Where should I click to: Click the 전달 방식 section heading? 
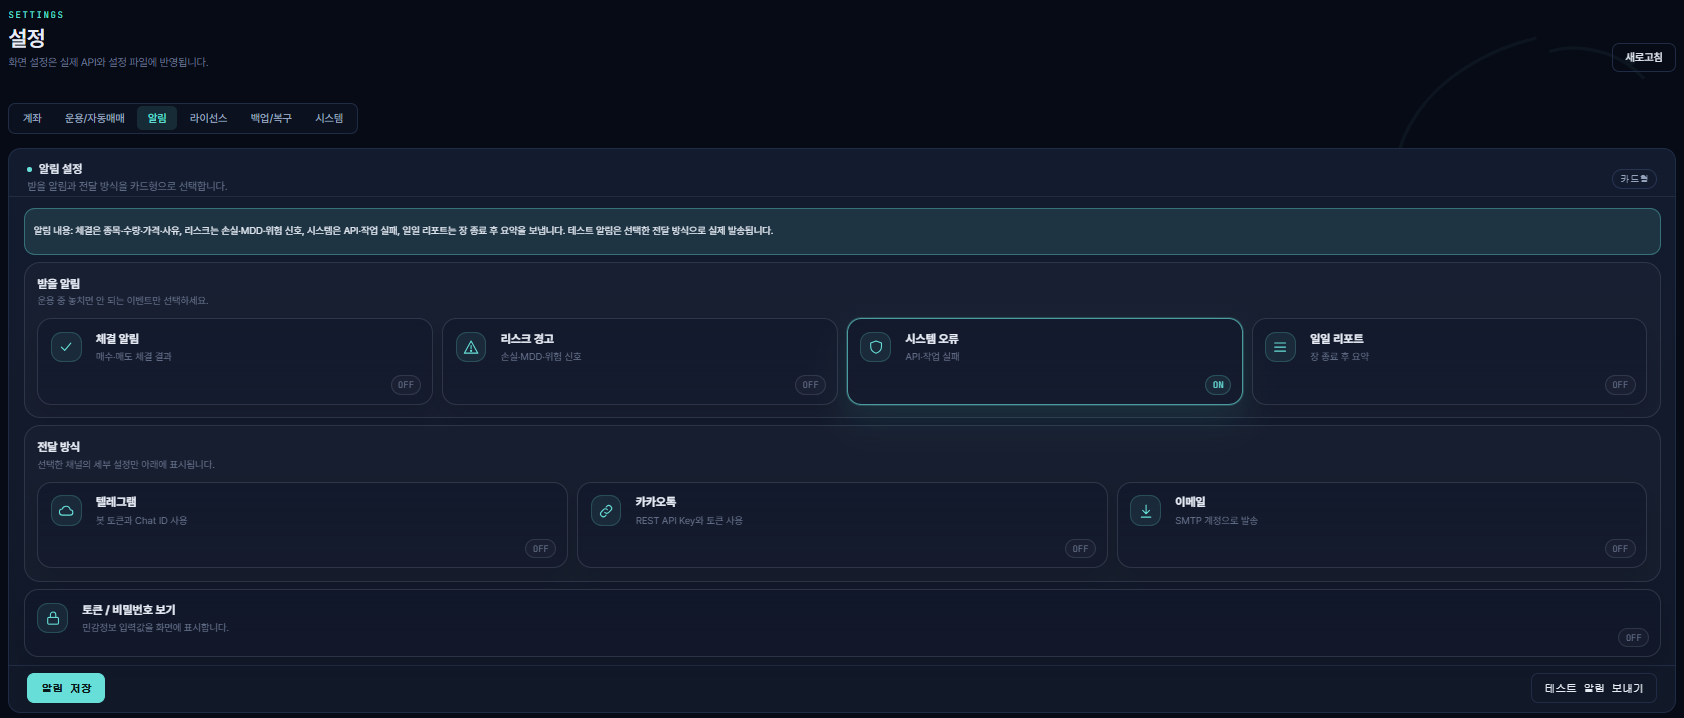pos(59,447)
